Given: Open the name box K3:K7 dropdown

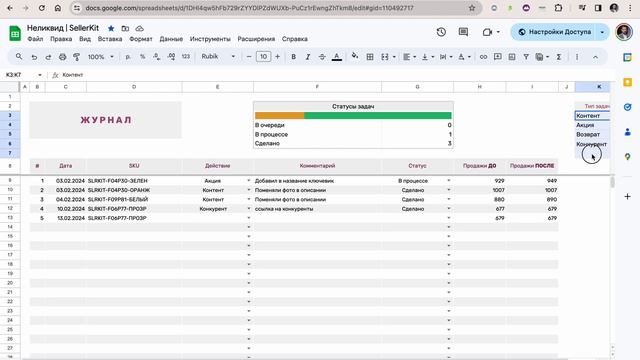Looking at the screenshot, I should [x=40, y=75].
